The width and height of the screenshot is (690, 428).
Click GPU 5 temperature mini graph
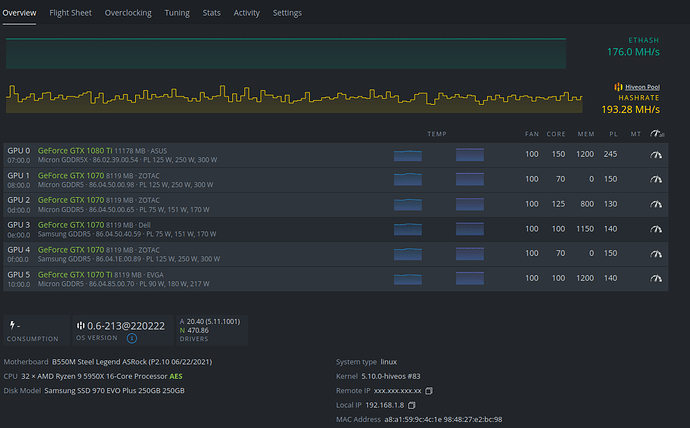(407, 278)
